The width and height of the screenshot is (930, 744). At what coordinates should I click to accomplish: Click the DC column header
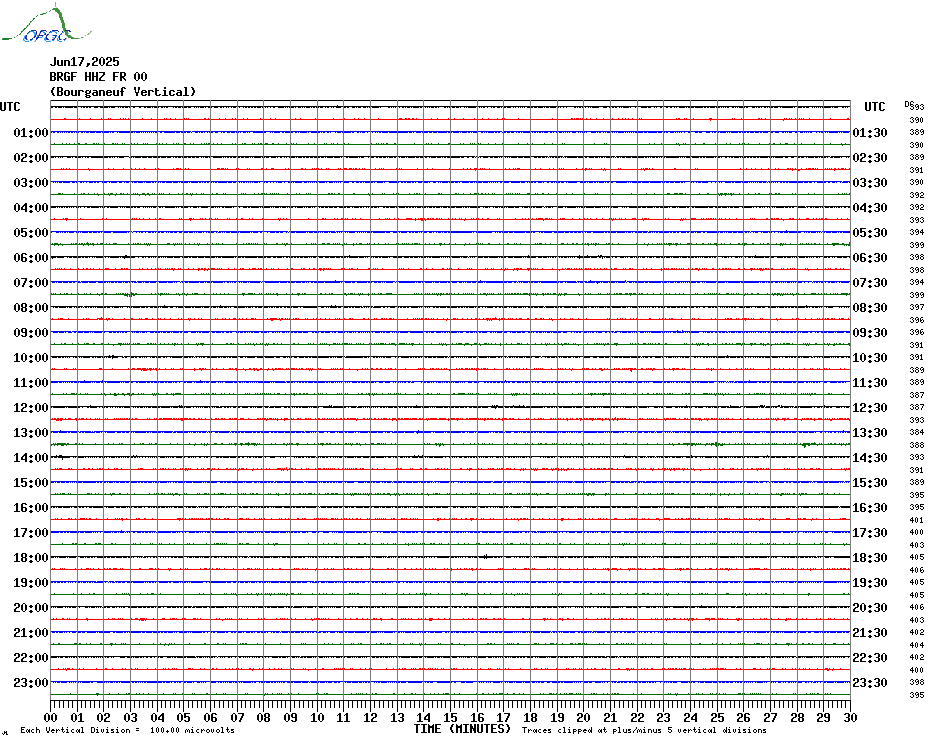pyautogui.click(x=909, y=103)
